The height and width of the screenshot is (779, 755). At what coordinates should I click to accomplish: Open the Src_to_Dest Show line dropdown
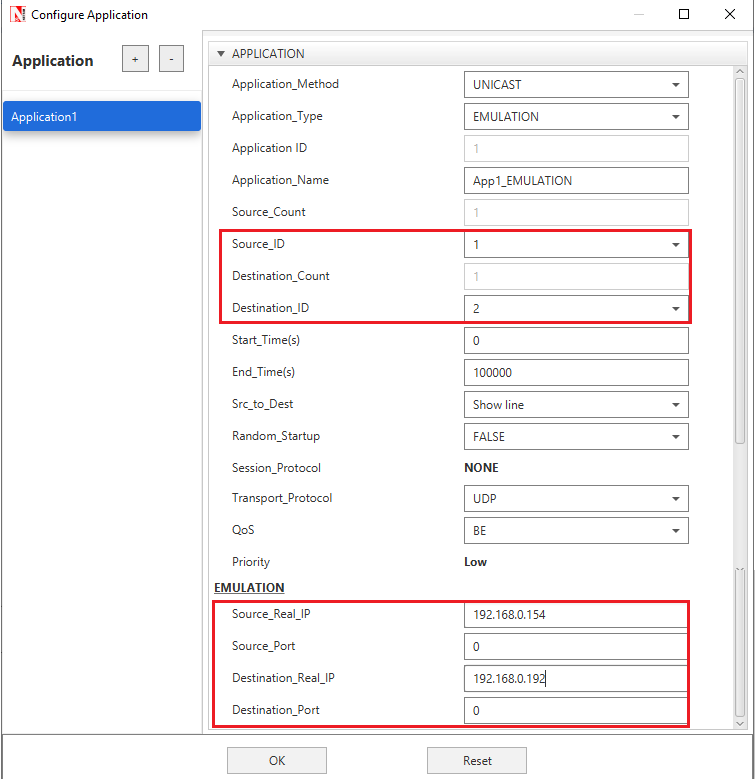576,405
